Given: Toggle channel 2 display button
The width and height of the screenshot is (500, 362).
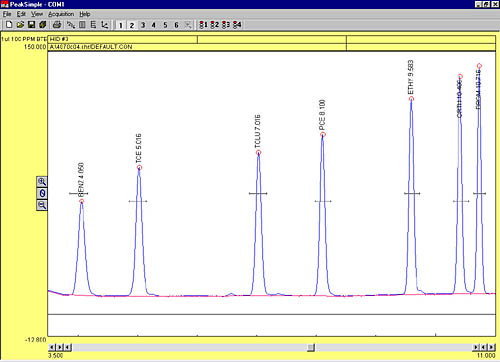Looking at the screenshot, I should [132, 25].
